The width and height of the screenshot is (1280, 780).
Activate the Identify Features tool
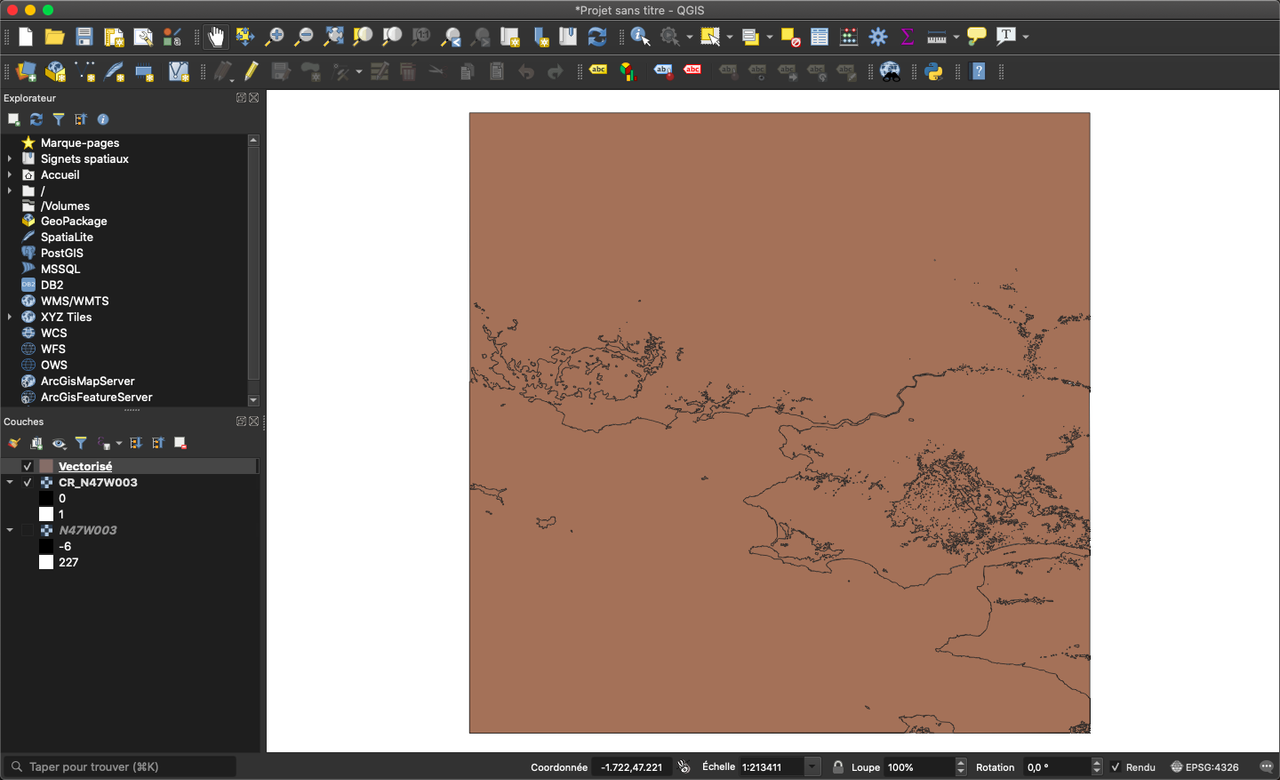pyautogui.click(x=640, y=37)
